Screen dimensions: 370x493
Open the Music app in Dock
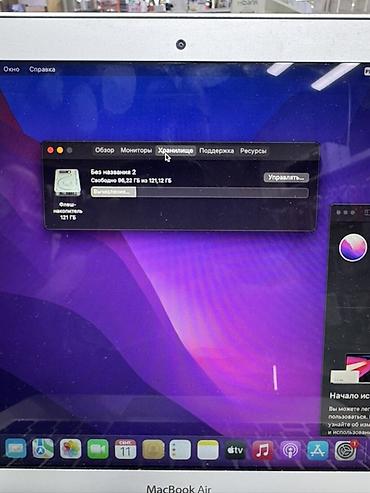click(x=262, y=450)
